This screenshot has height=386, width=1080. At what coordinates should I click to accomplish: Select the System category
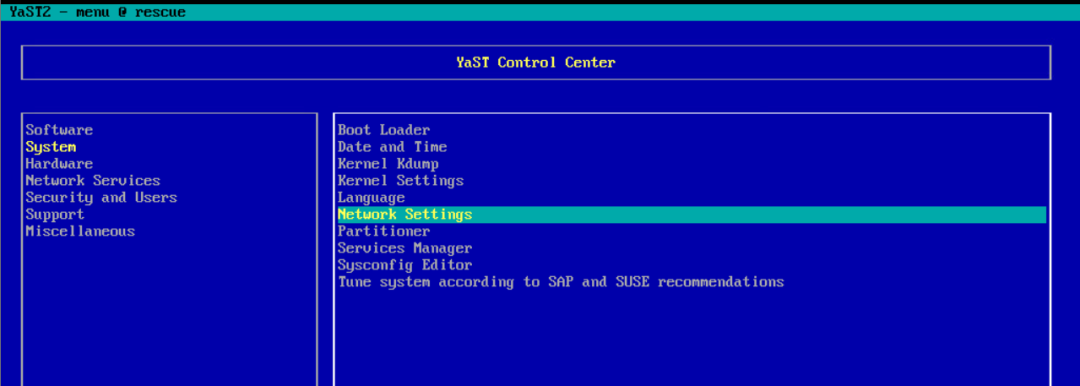click(51, 147)
